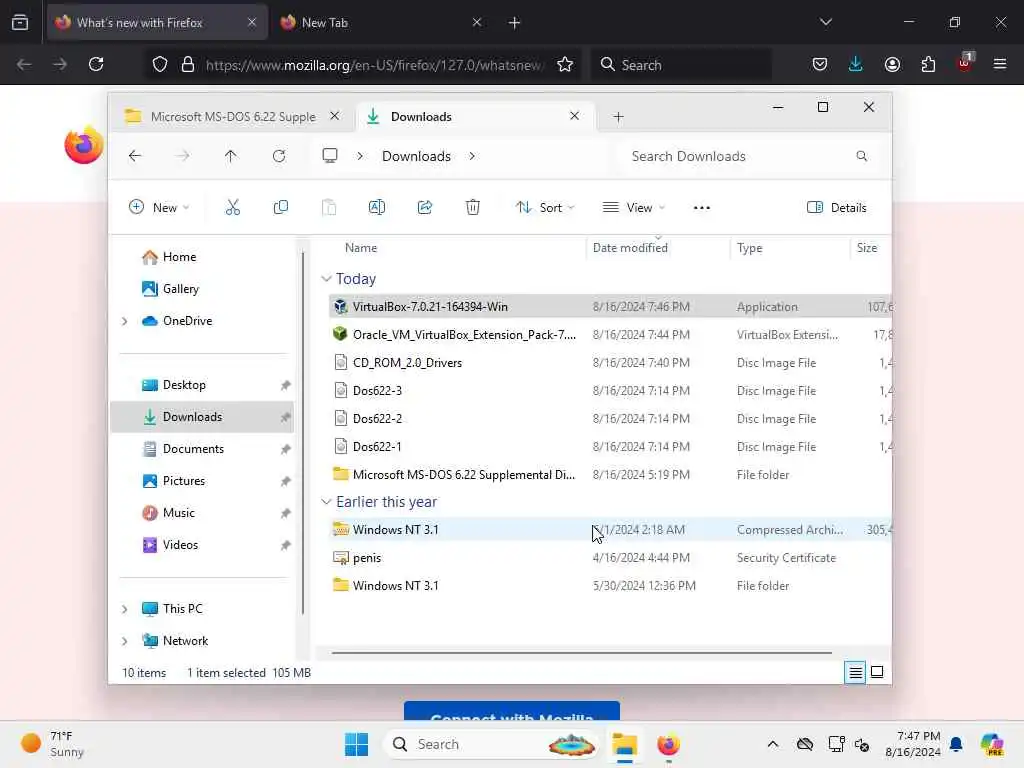1024x768 pixels.
Task: Click the Windows Start button
Action: pos(357,744)
